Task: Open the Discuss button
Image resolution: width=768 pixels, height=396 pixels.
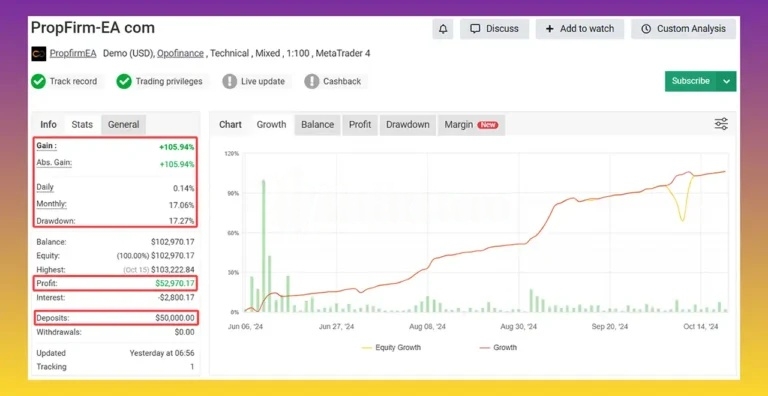Action: click(494, 29)
